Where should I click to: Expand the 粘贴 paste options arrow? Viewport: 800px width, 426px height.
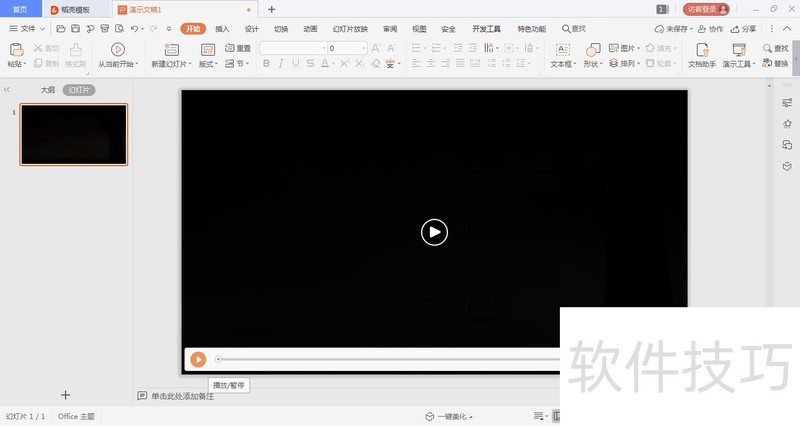(x=25, y=64)
